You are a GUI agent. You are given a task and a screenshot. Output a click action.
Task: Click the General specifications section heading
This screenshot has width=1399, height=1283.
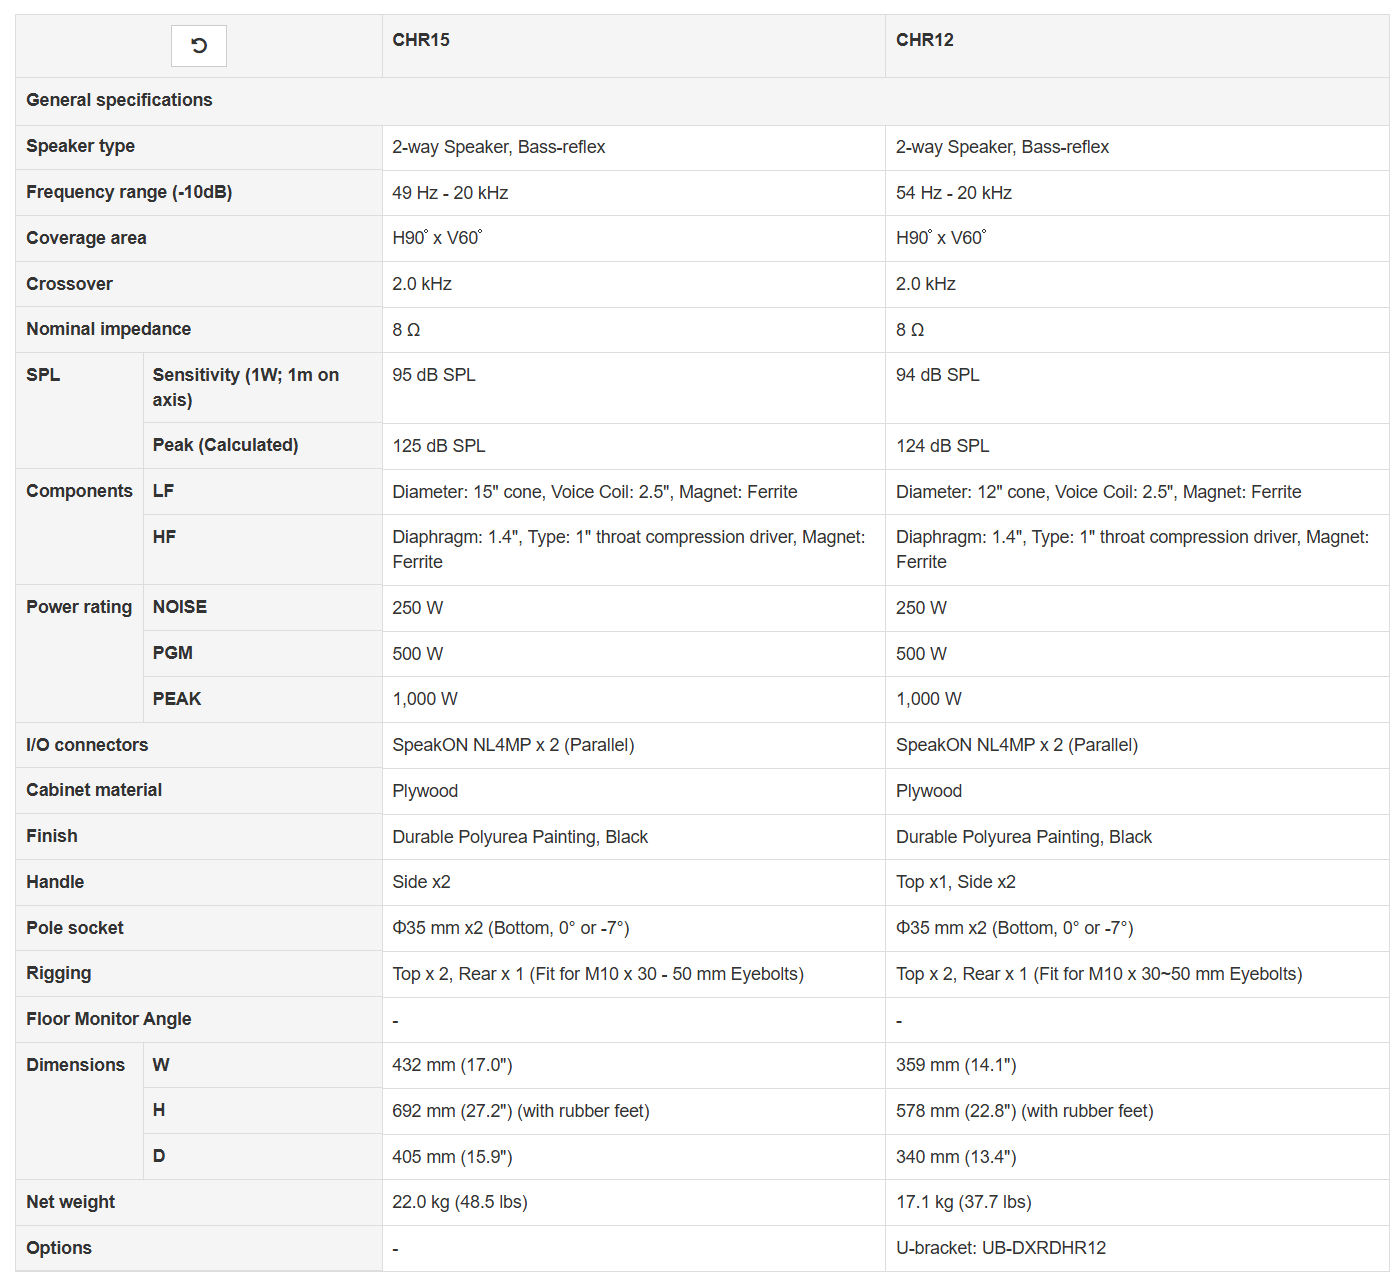tap(119, 100)
